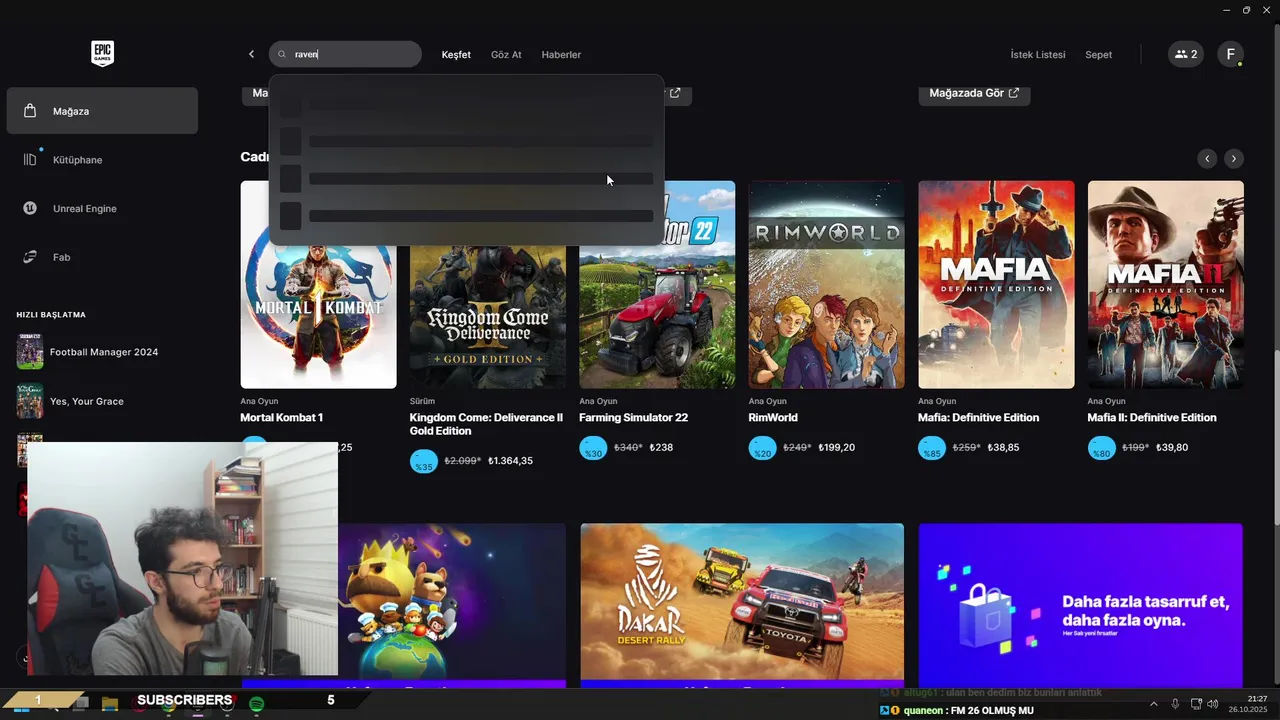Click the Farming Simulator 22 title
This screenshot has width=1280, height=720.
(x=633, y=418)
